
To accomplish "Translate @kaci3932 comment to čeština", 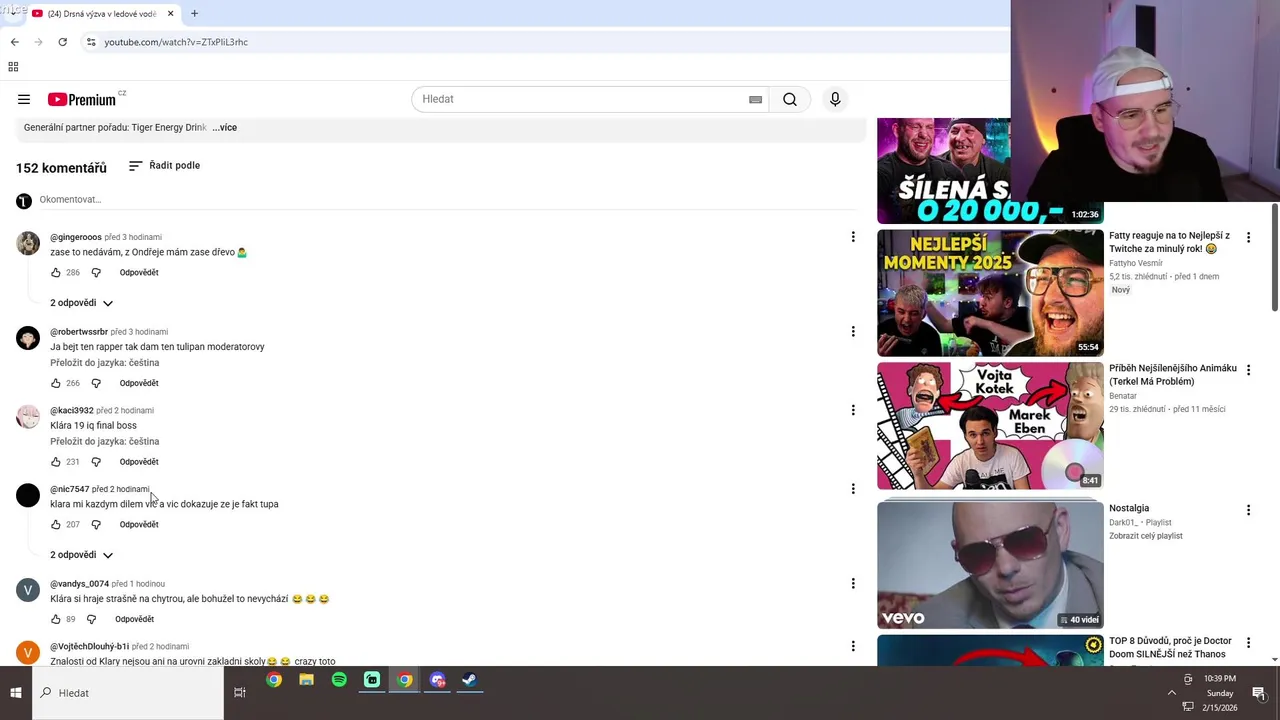I will coord(104,441).
